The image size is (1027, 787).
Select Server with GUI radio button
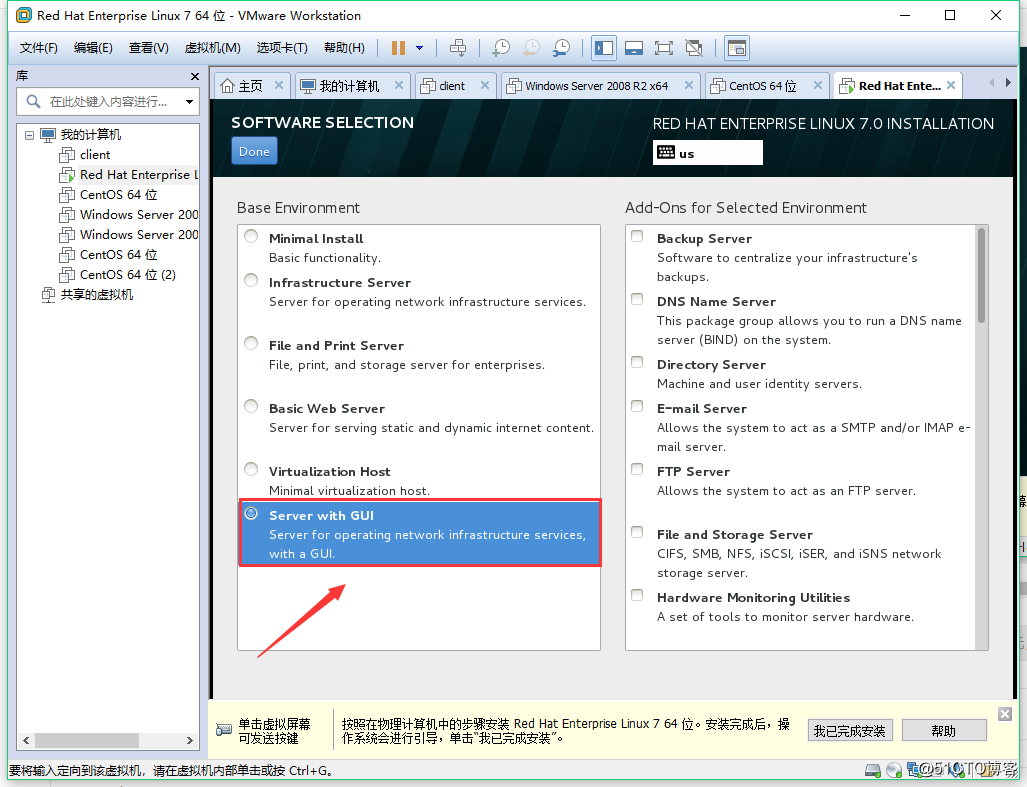(251, 513)
